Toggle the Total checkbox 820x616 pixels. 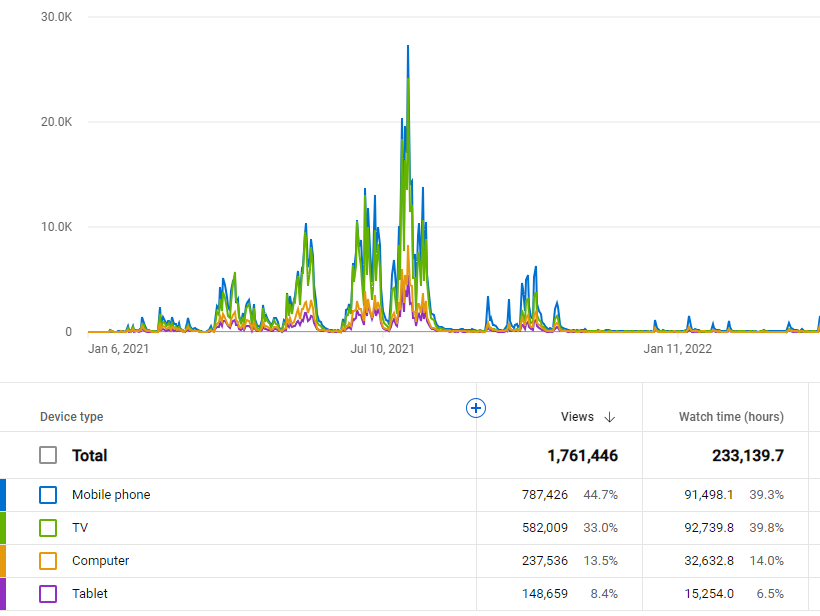[48, 455]
